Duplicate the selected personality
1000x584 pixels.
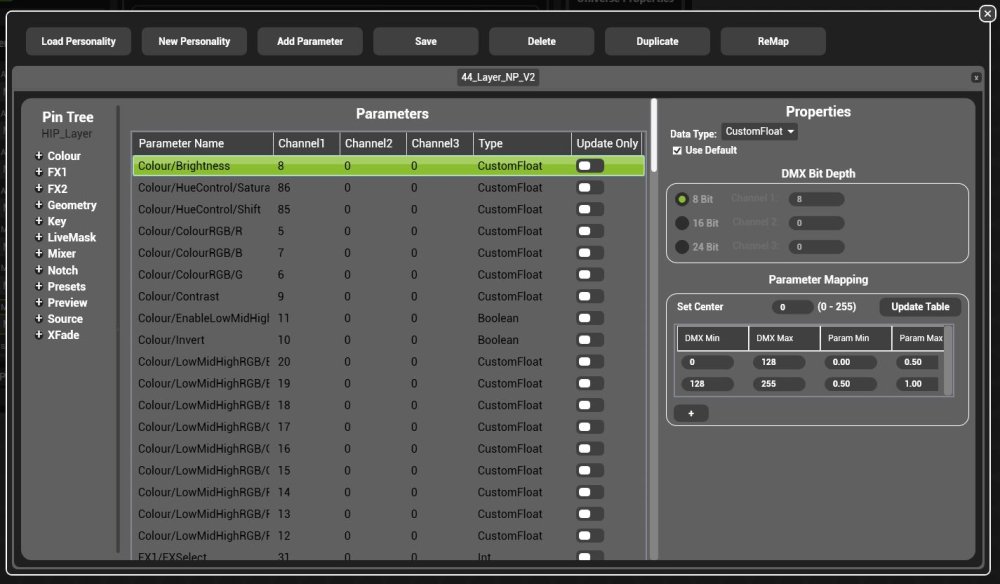[x=657, y=41]
